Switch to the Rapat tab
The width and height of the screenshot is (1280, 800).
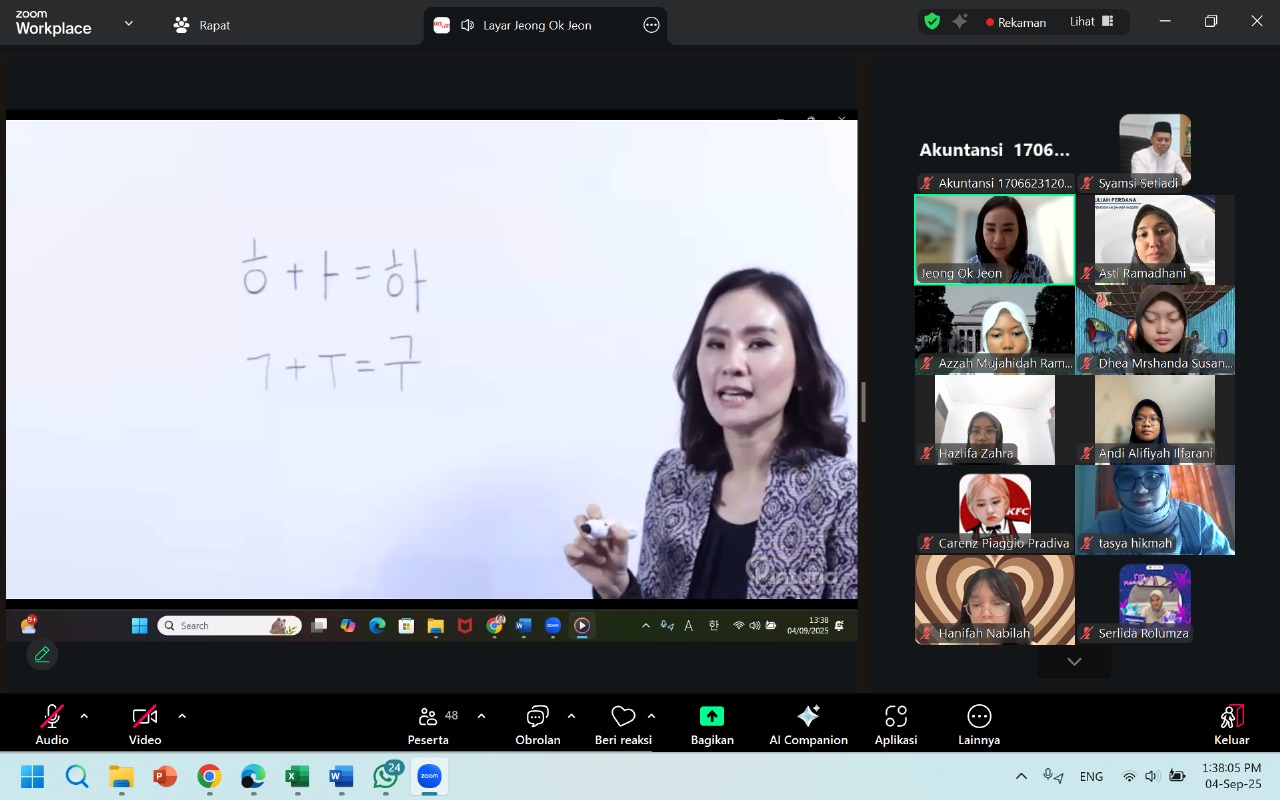click(x=202, y=25)
